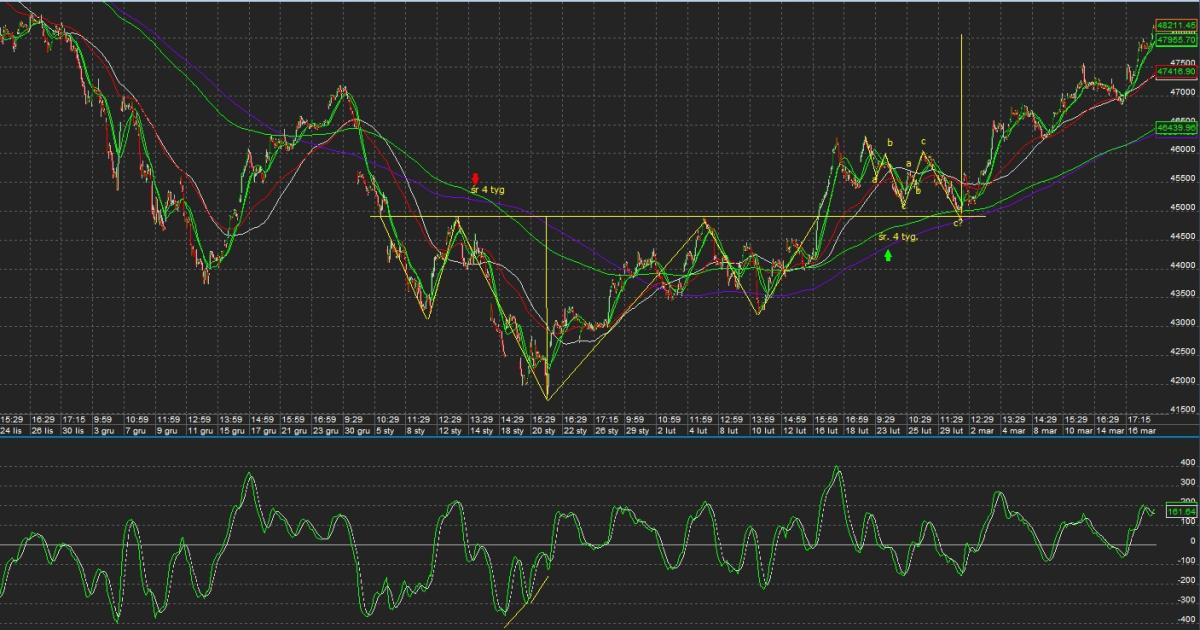This screenshot has width=1200, height=630.
Task: Click the '20 sty' date label
Action: pos(544,430)
